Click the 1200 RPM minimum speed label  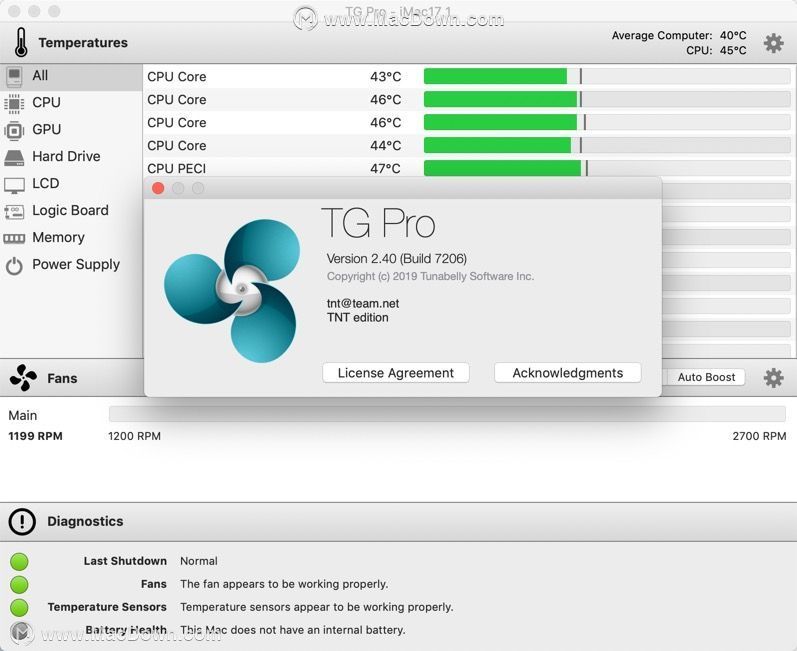point(134,436)
